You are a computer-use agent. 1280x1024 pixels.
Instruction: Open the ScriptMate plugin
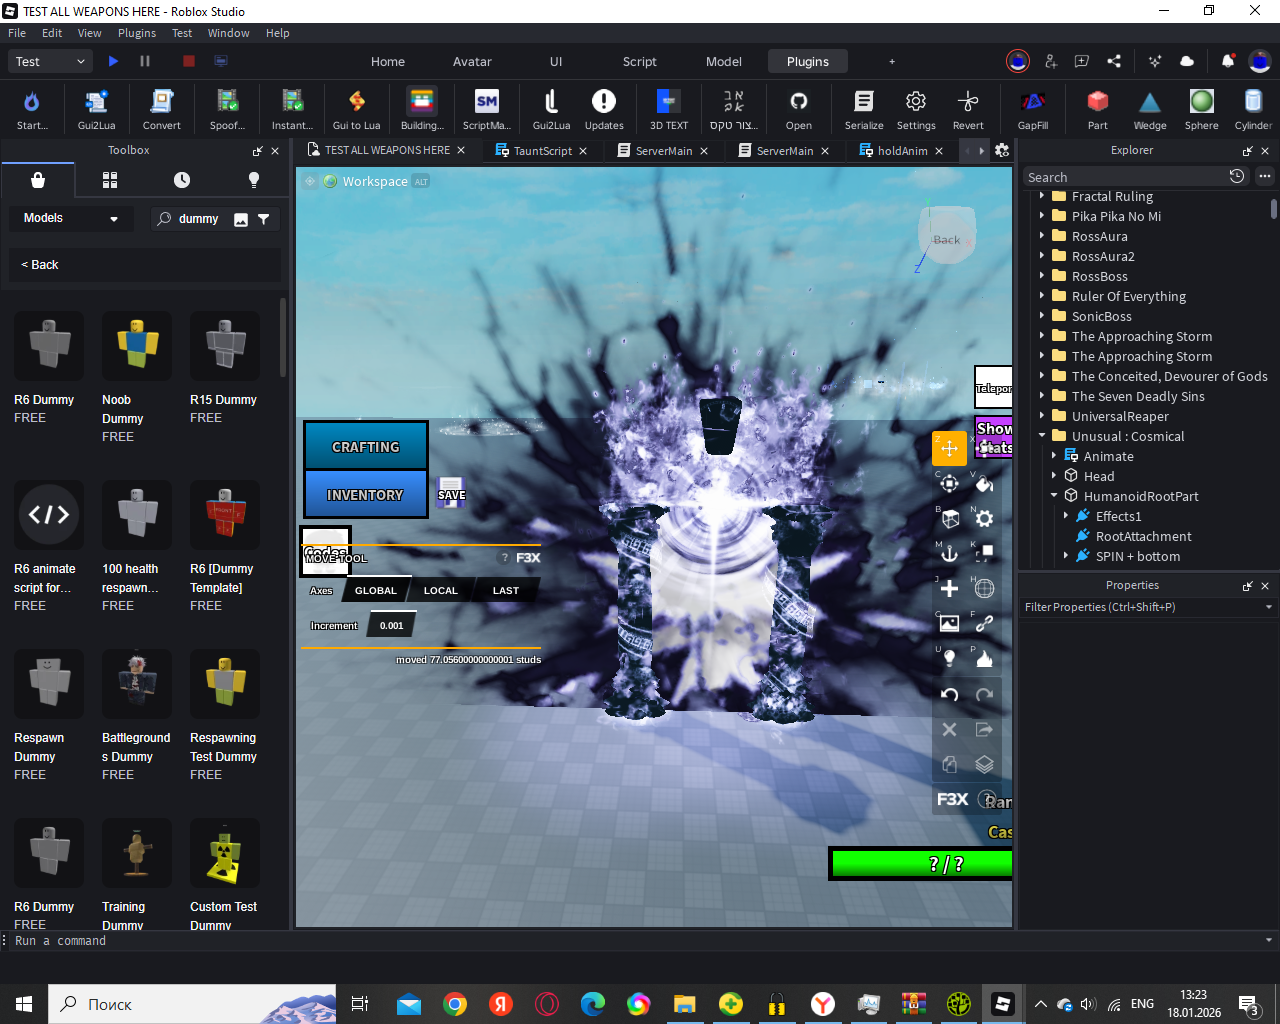pyautogui.click(x=486, y=109)
